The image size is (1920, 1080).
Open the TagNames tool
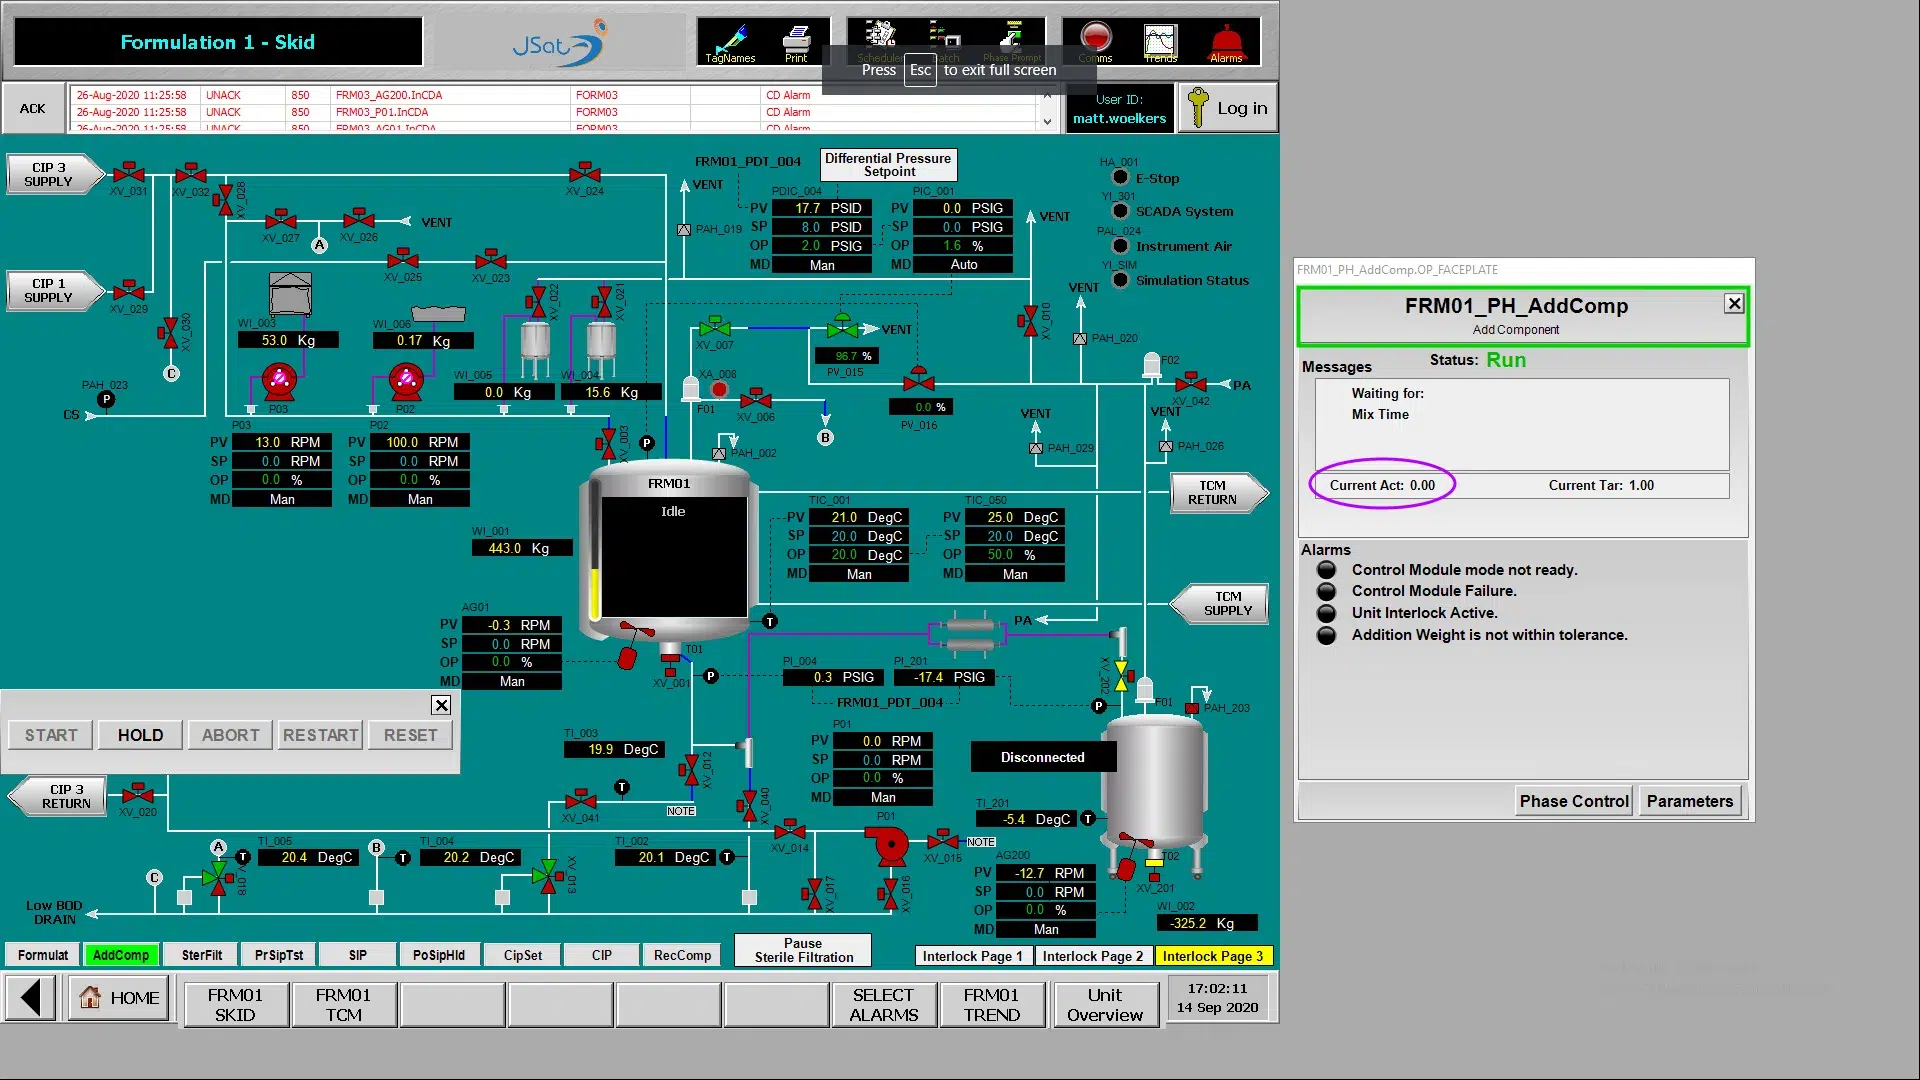point(730,42)
